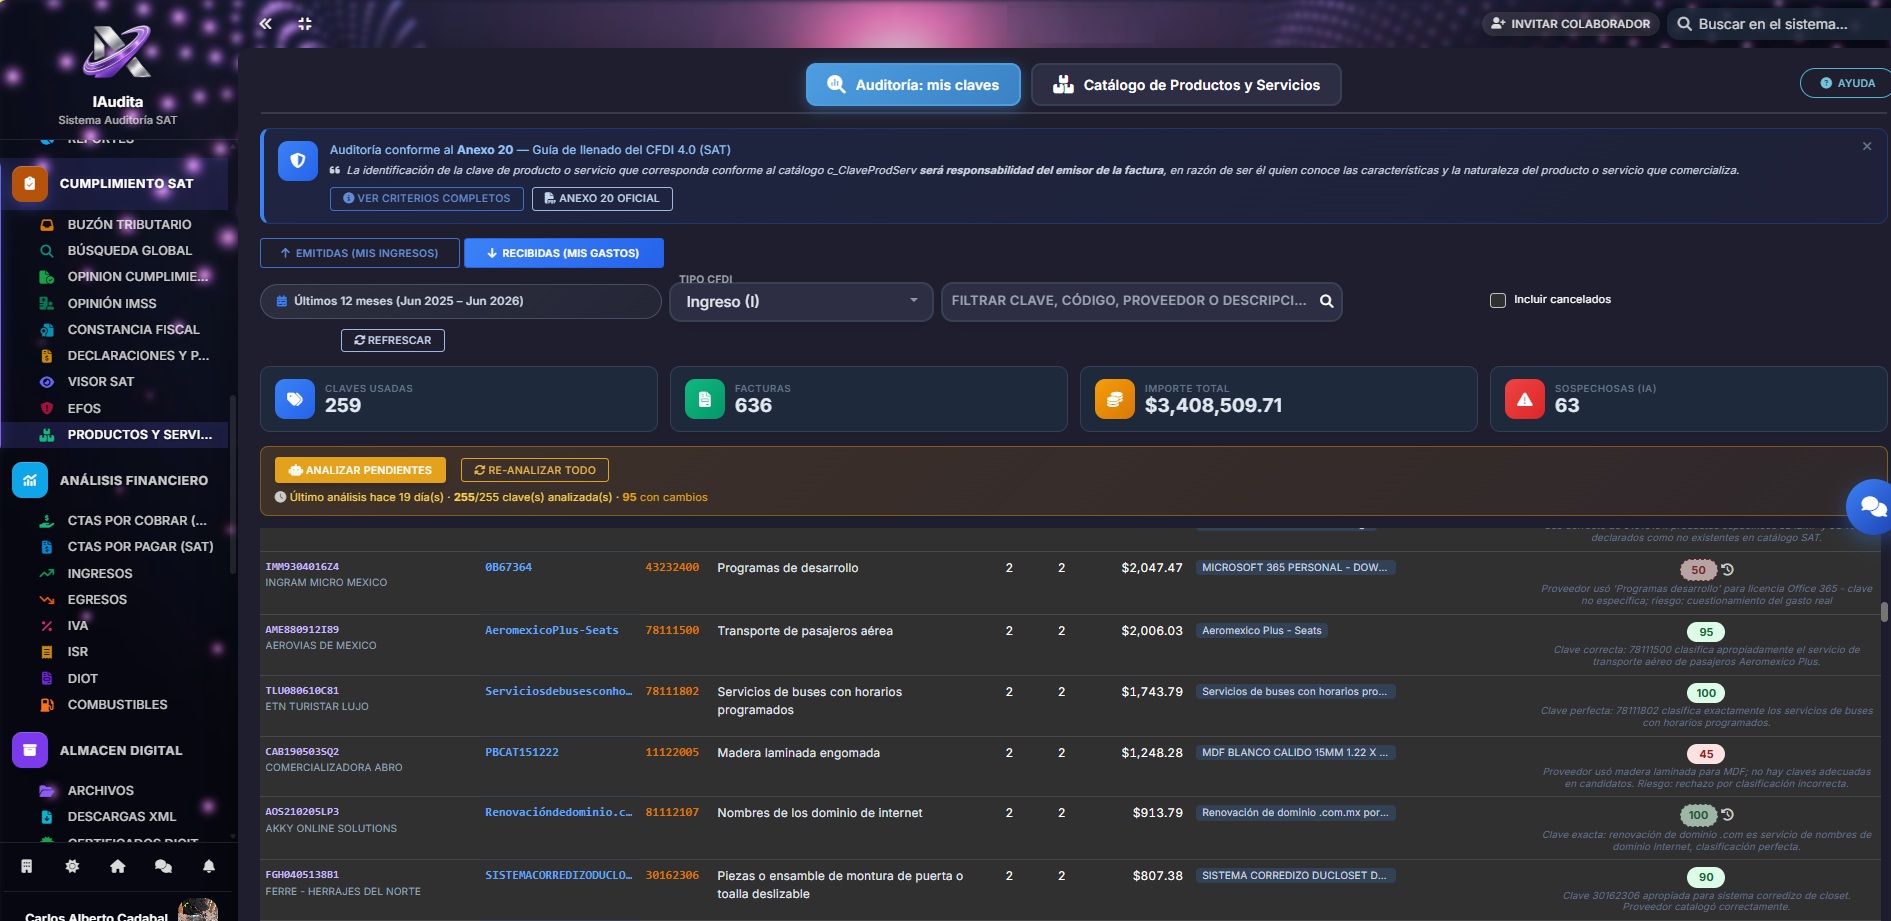This screenshot has width=1891, height=921.
Task: Click Analizar Pendientes button
Action: pyautogui.click(x=360, y=470)
